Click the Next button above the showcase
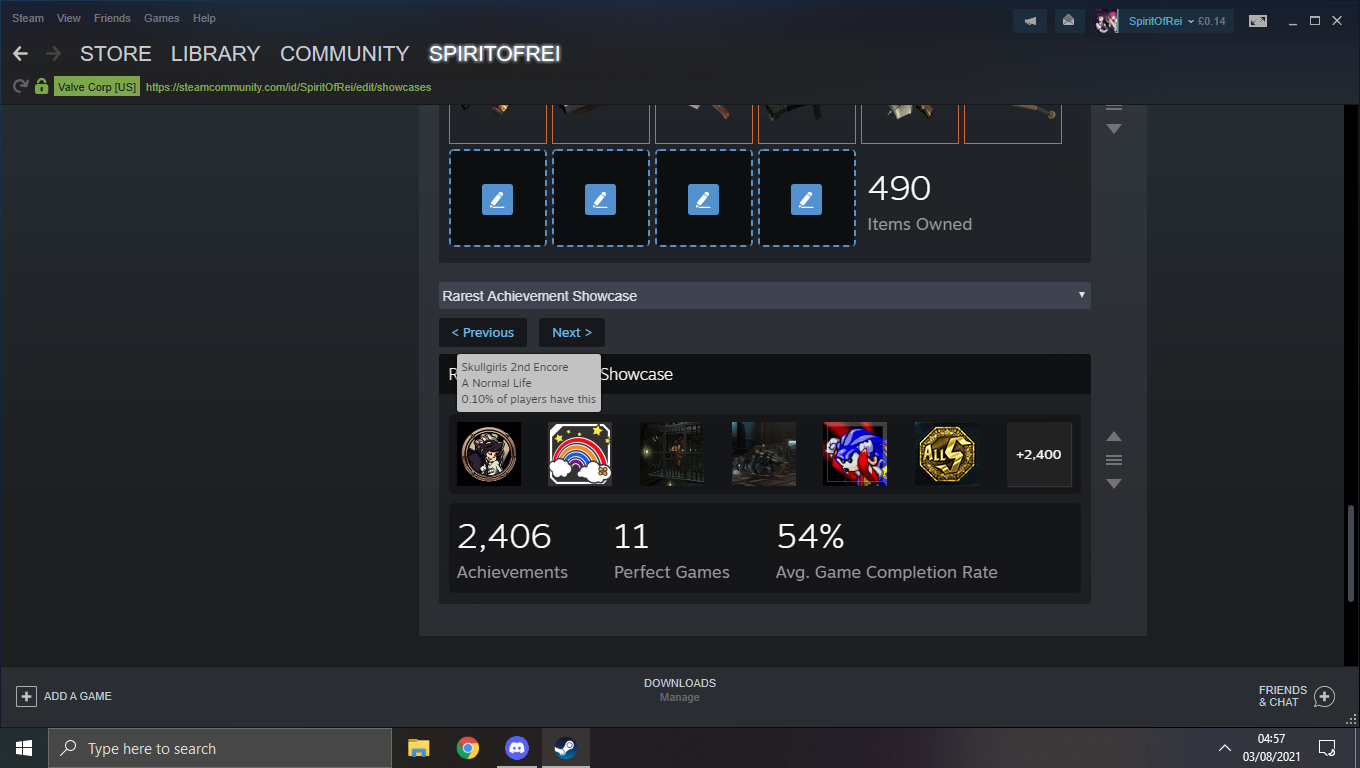 [x=571, y=332]
